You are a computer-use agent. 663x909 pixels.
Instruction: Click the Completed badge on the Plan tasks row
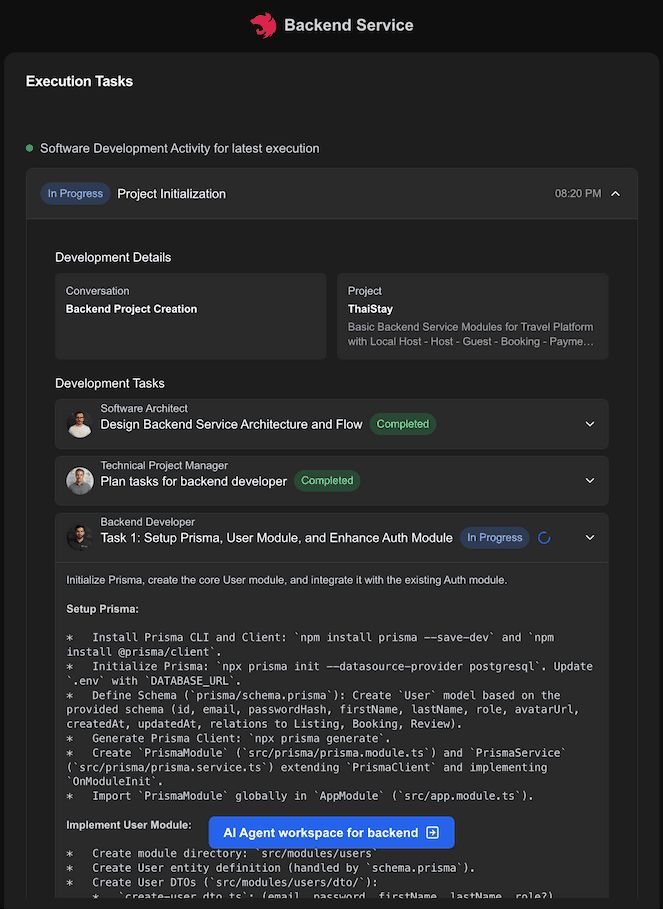point(327,481)
